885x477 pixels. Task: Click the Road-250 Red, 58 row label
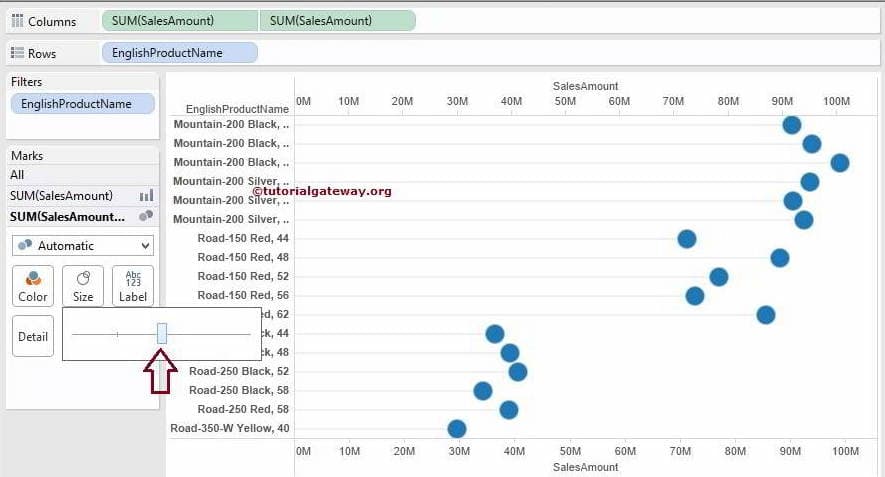coord(243,409)
